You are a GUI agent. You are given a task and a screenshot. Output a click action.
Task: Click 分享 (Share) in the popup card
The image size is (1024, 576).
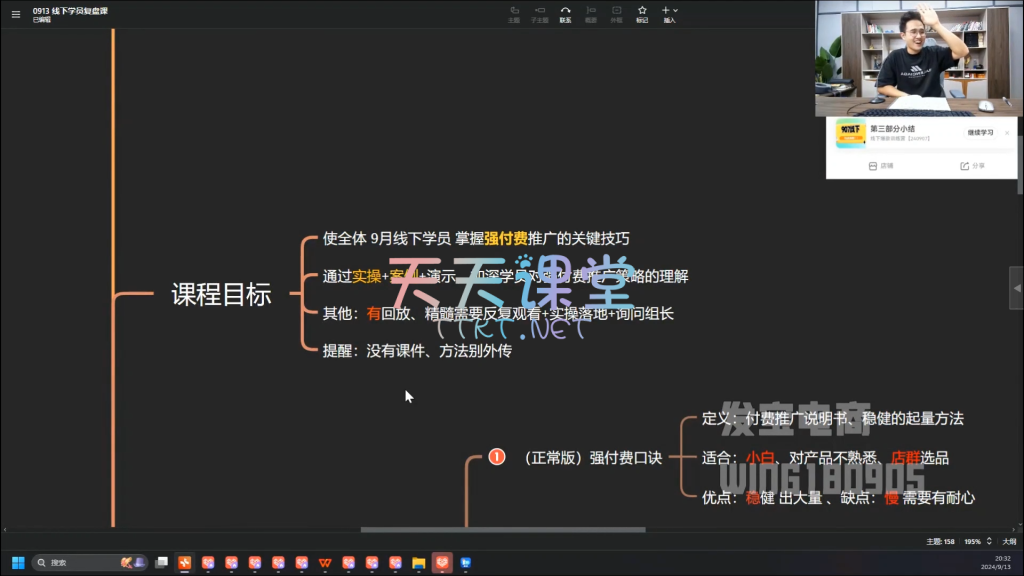click(x=971, y=166)
